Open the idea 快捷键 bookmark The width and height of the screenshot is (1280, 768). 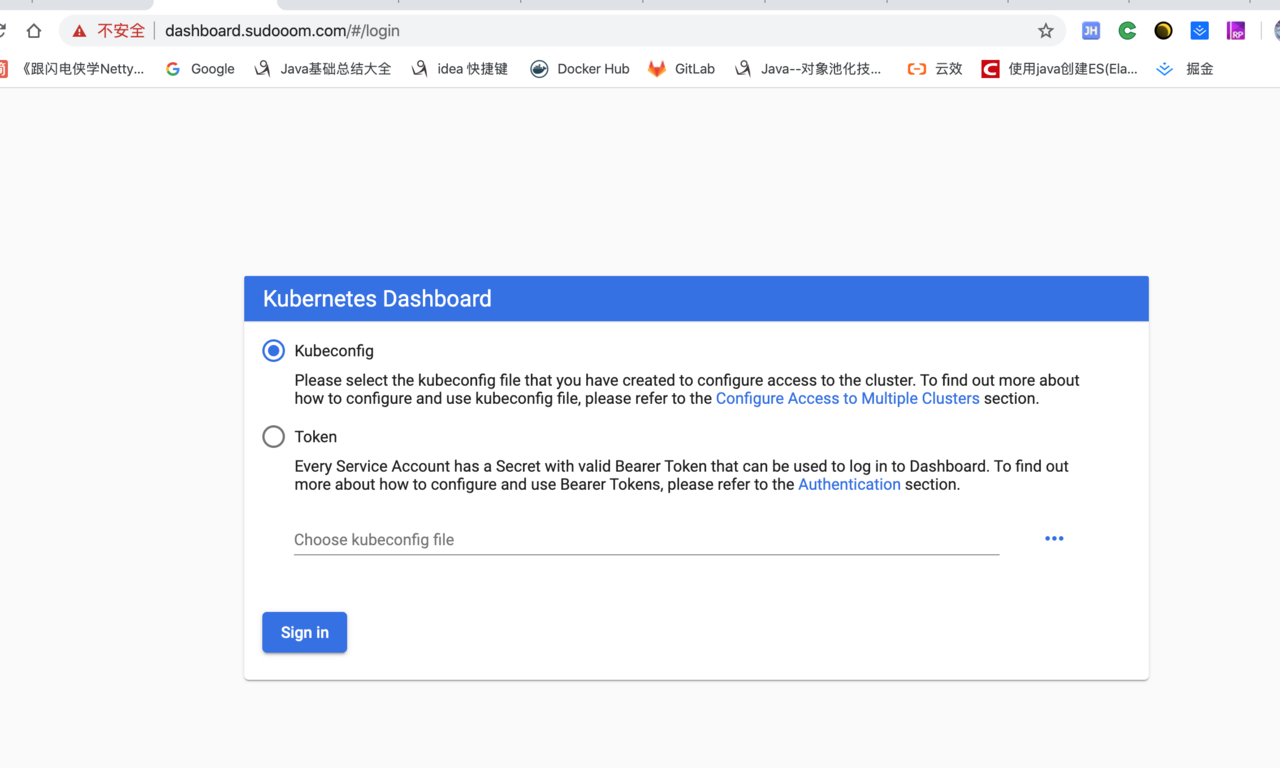click(459, 69)
